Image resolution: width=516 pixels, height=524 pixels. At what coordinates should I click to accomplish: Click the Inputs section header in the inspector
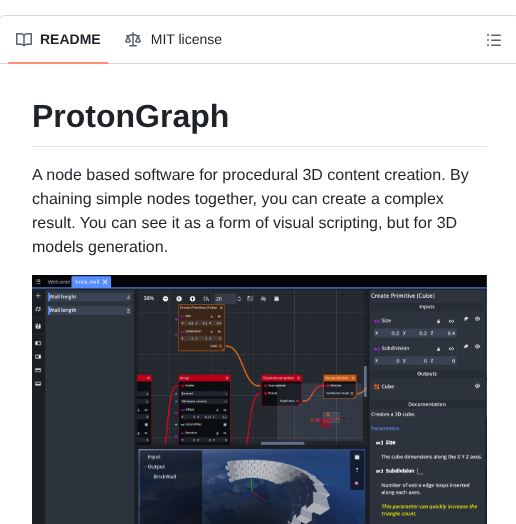tap(427, 307)
